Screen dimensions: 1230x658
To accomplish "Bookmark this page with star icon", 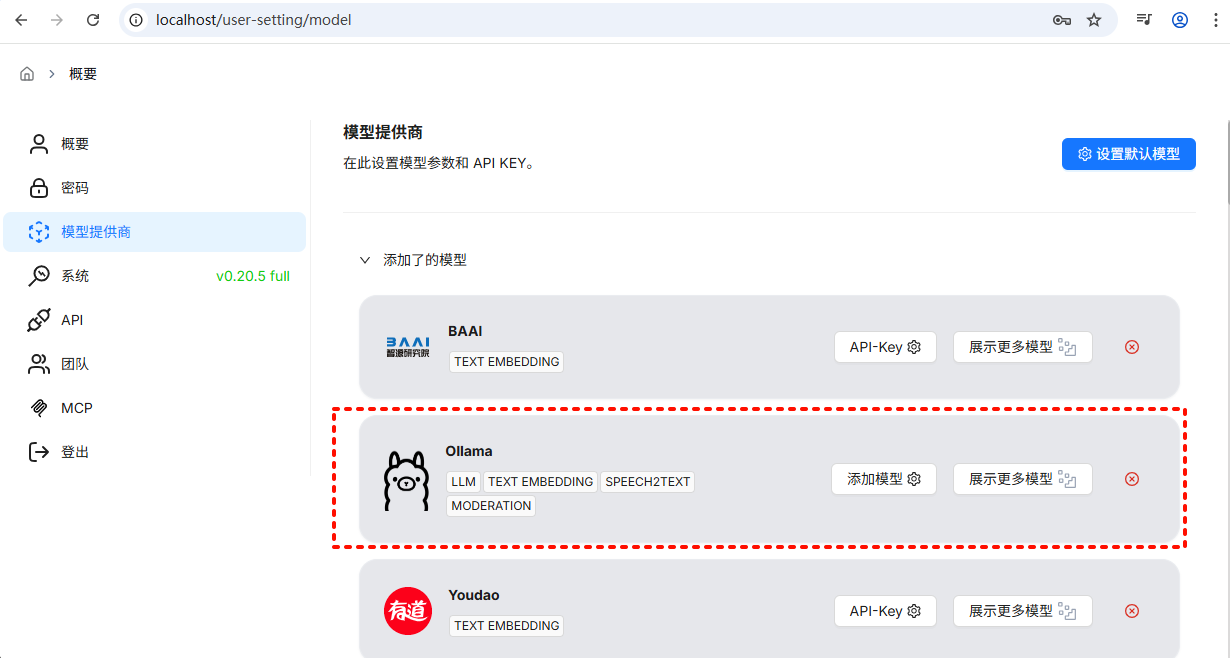I will pos(1094,20).
